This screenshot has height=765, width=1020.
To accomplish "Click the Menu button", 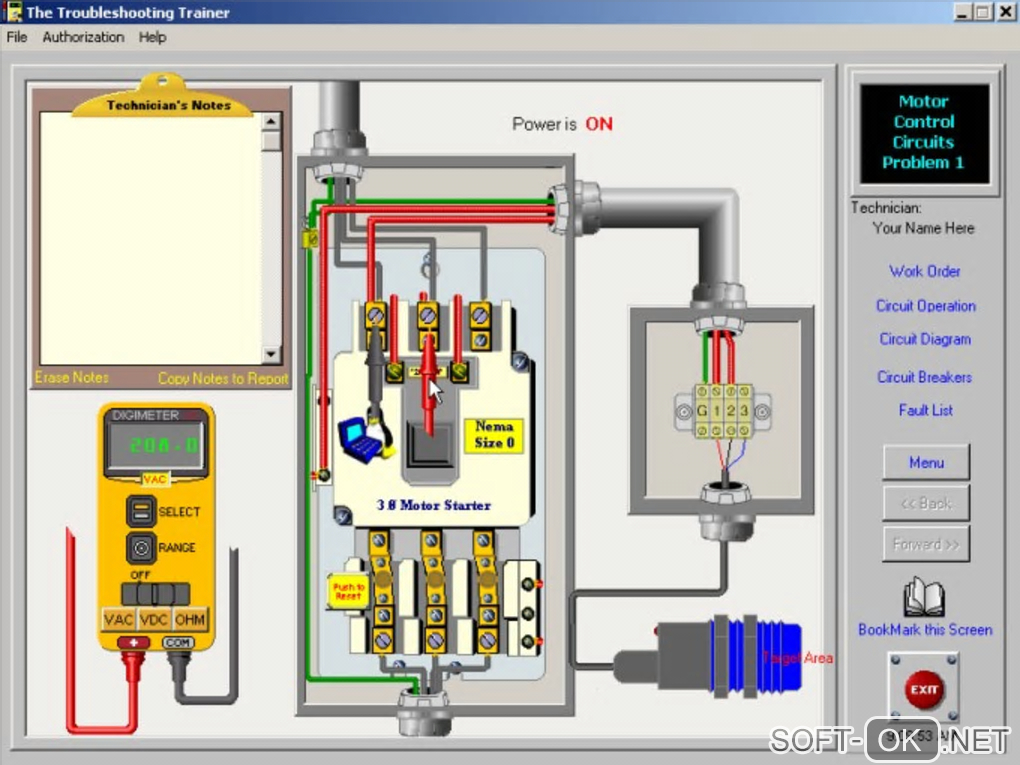I will (x=926, y=463).
